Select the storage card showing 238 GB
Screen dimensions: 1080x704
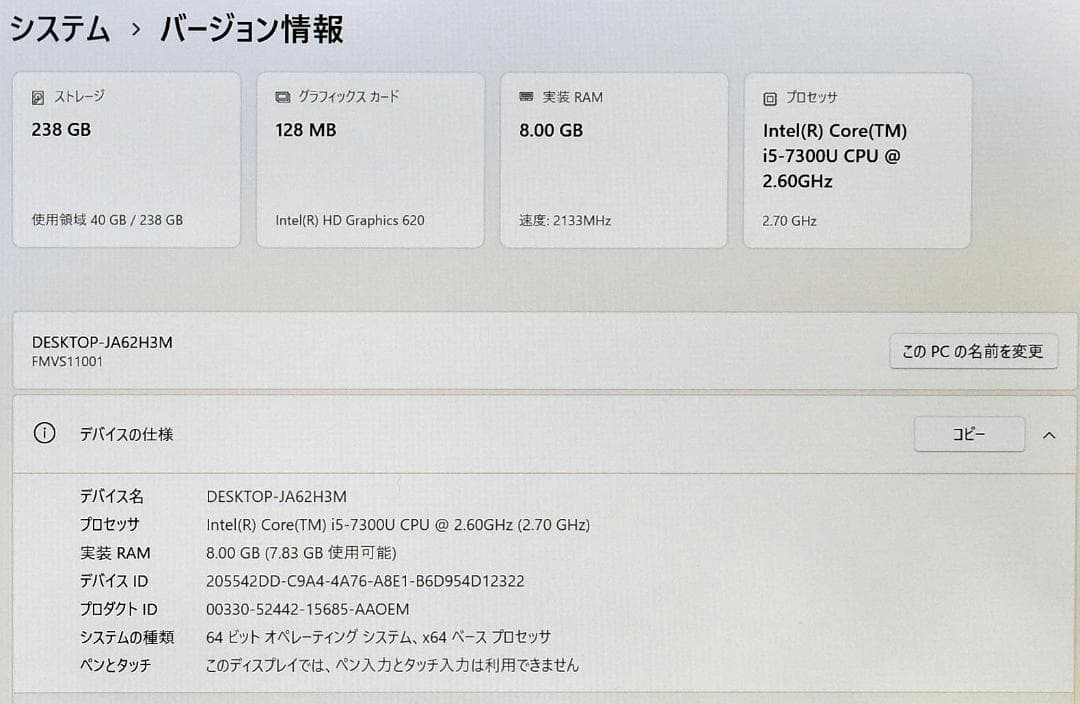tap(127, 160)
